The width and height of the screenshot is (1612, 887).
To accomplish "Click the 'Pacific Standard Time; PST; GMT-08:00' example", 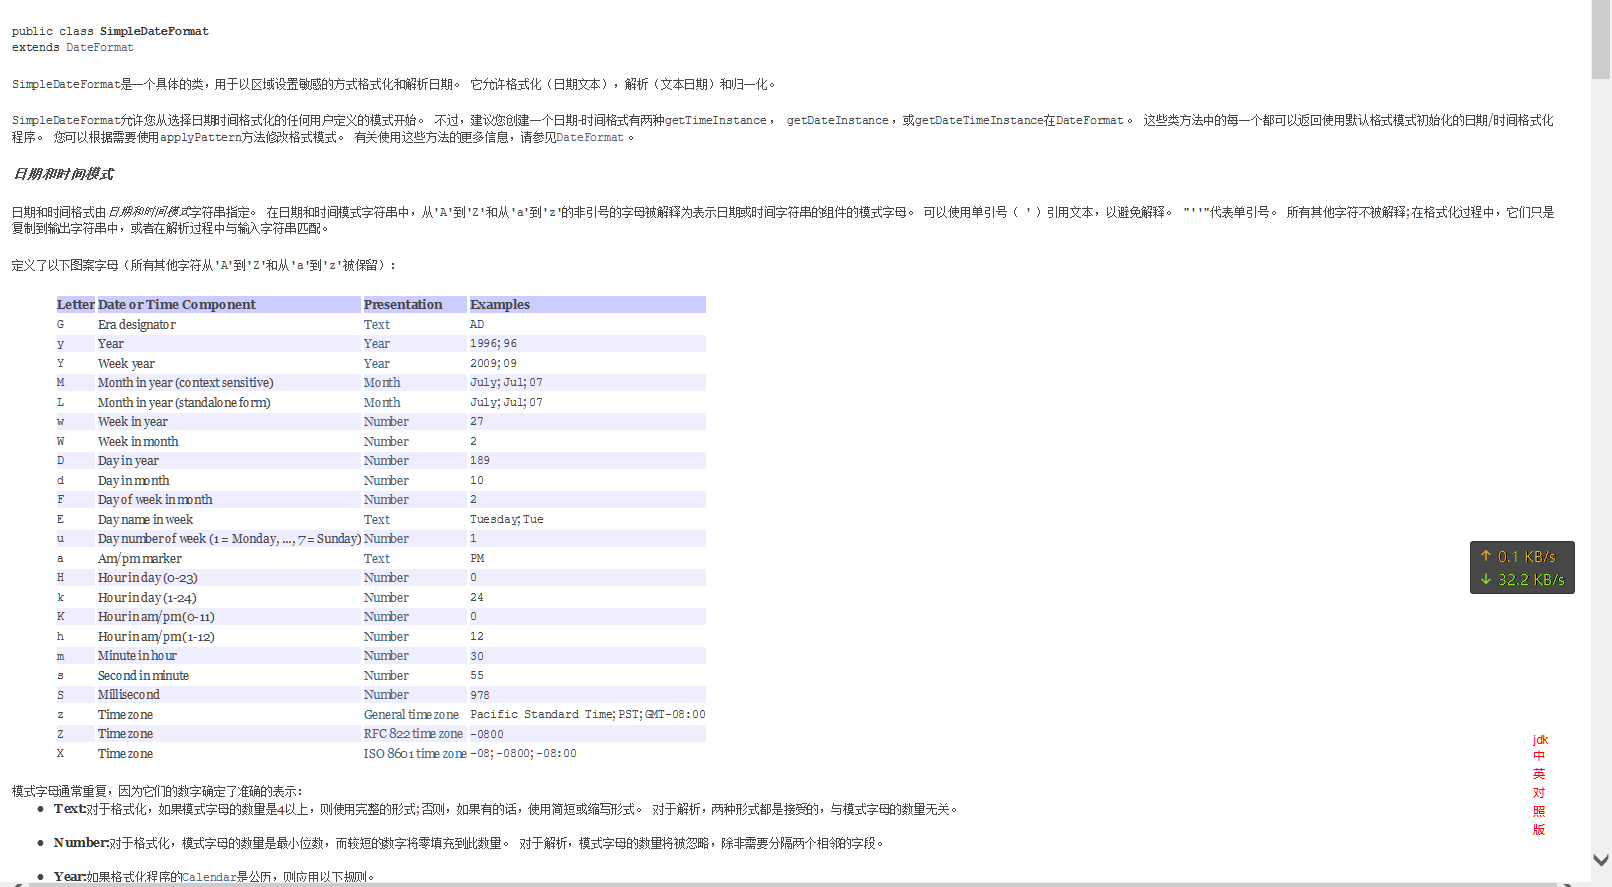I will [x=587, y=714].
